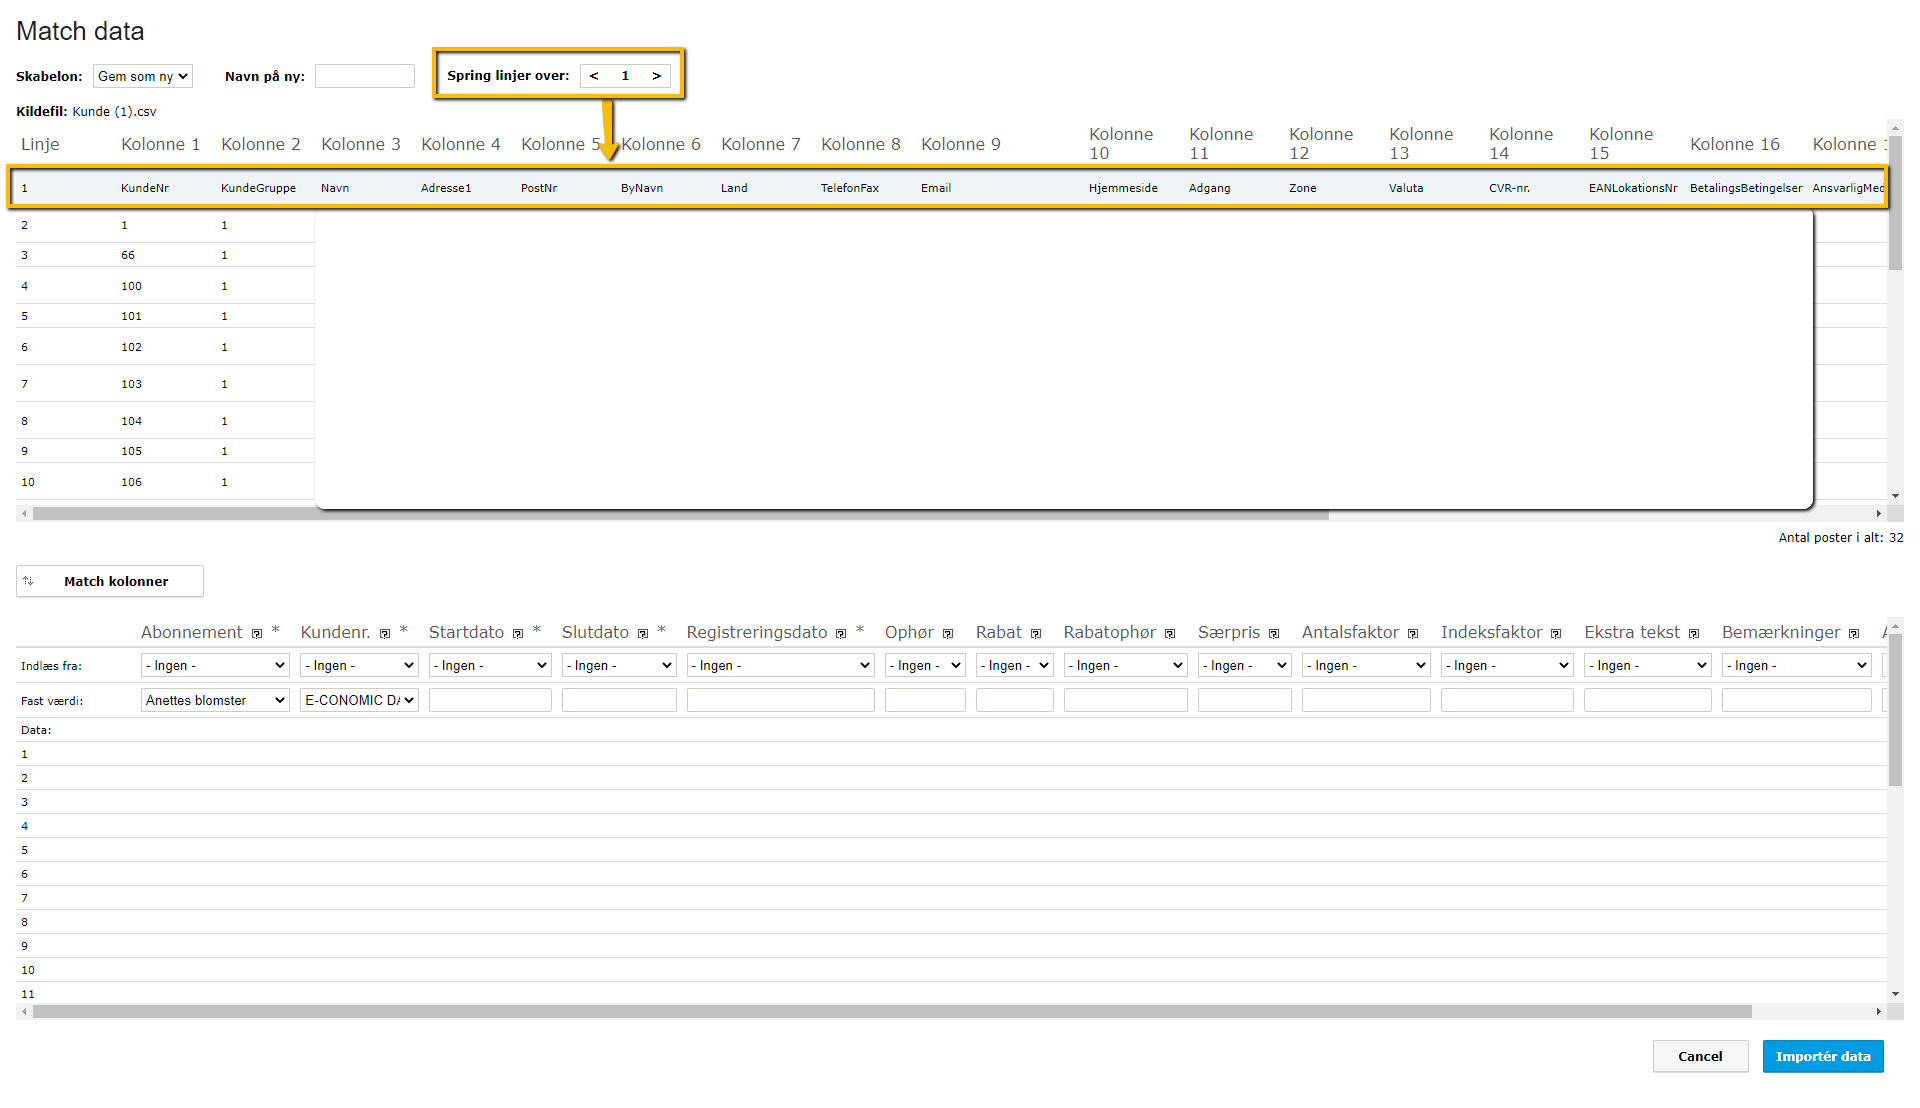The height and width of the screenshot is (1108, 1920).
Task: Open Anettes blomster fixed value dropdown
Action: point(215,701)
